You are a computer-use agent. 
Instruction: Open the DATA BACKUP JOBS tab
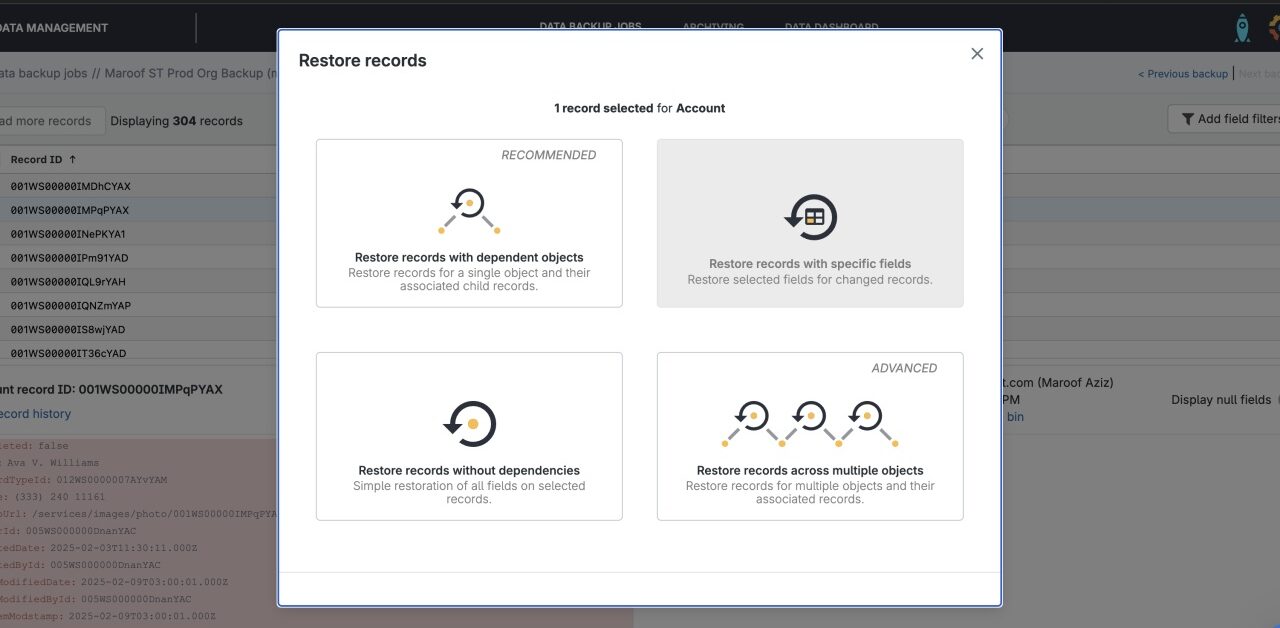(x=591, y=27)
